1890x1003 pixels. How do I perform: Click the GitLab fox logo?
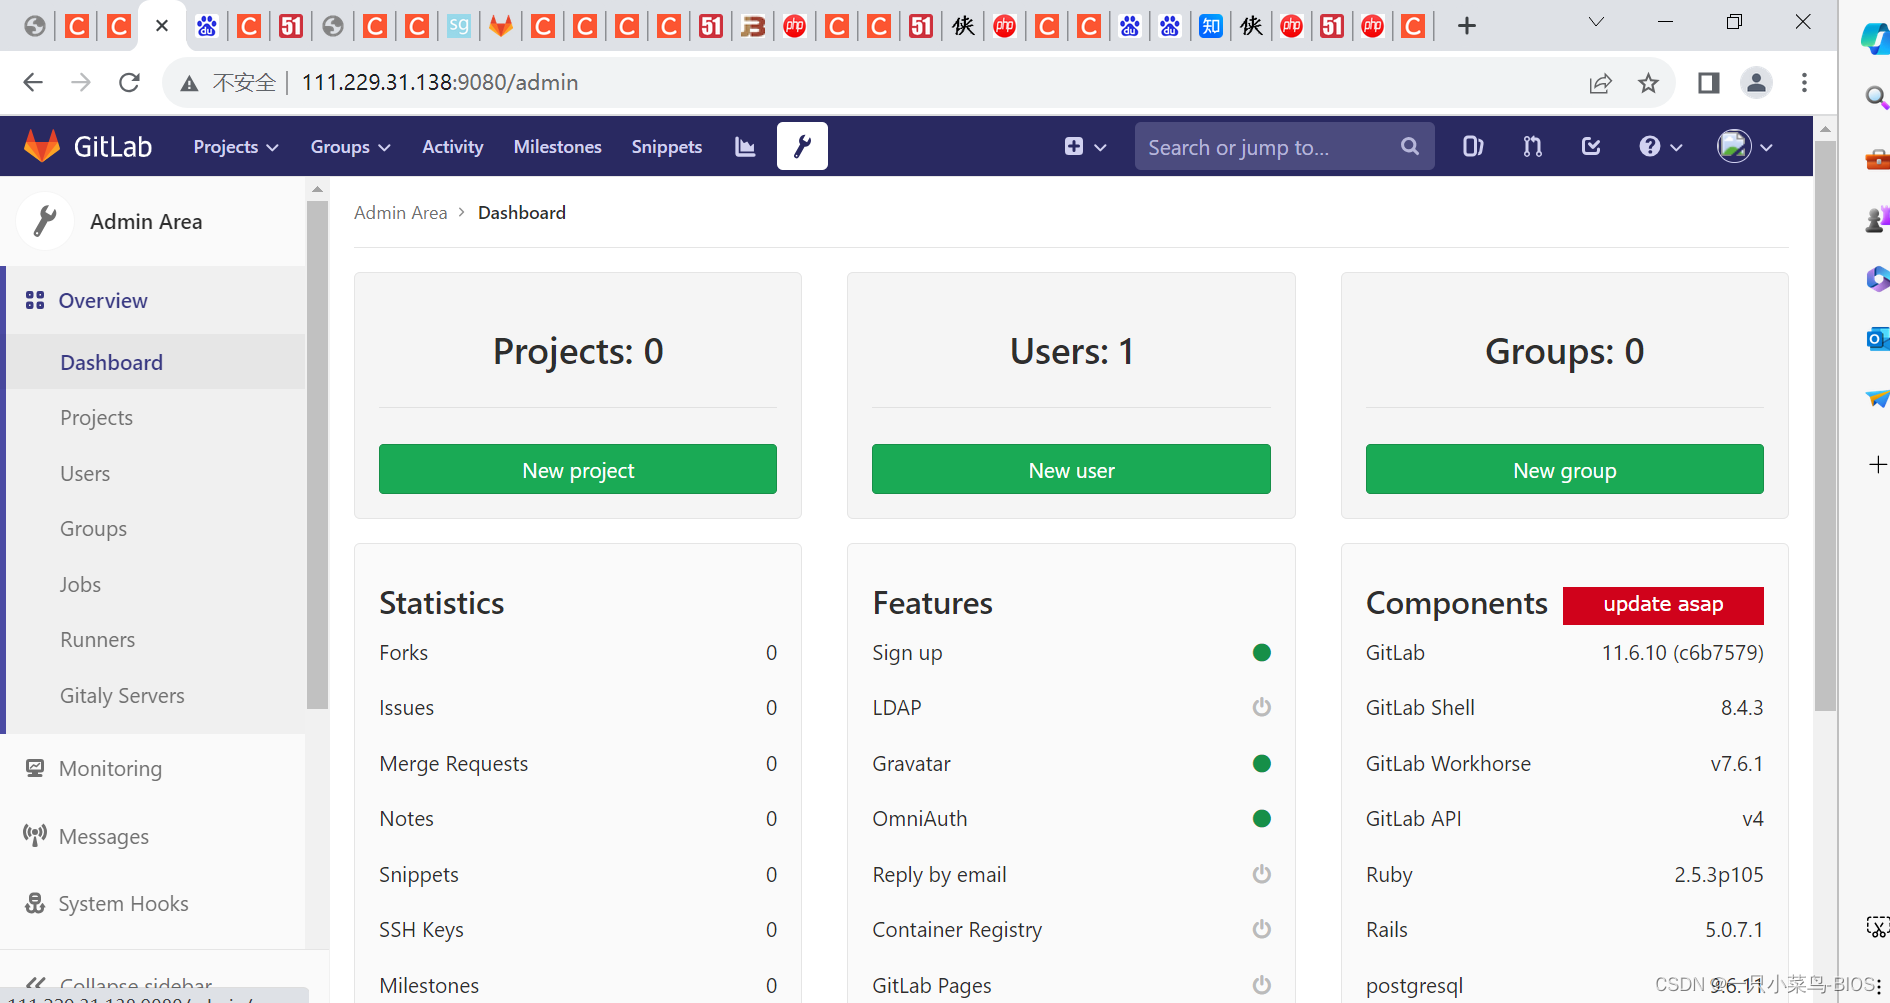click(x=41, y=145)
